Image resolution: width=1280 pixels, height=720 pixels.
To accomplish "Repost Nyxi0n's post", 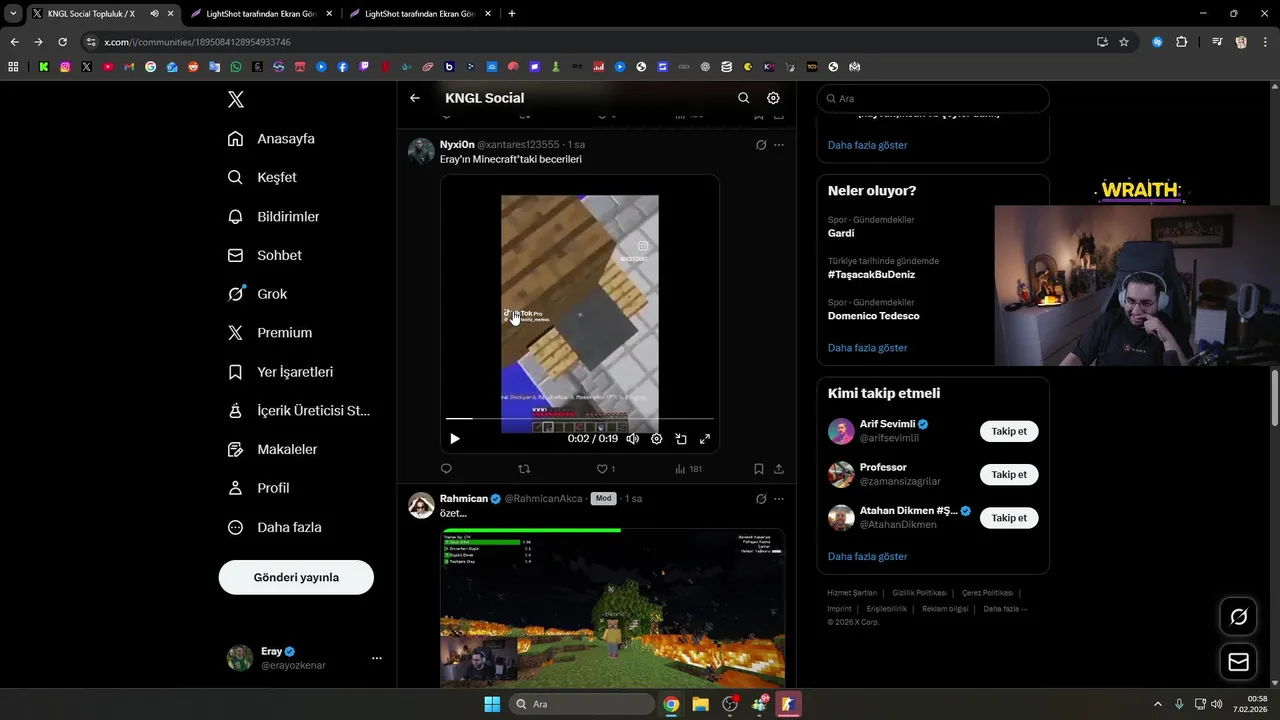I will (524, 468).
